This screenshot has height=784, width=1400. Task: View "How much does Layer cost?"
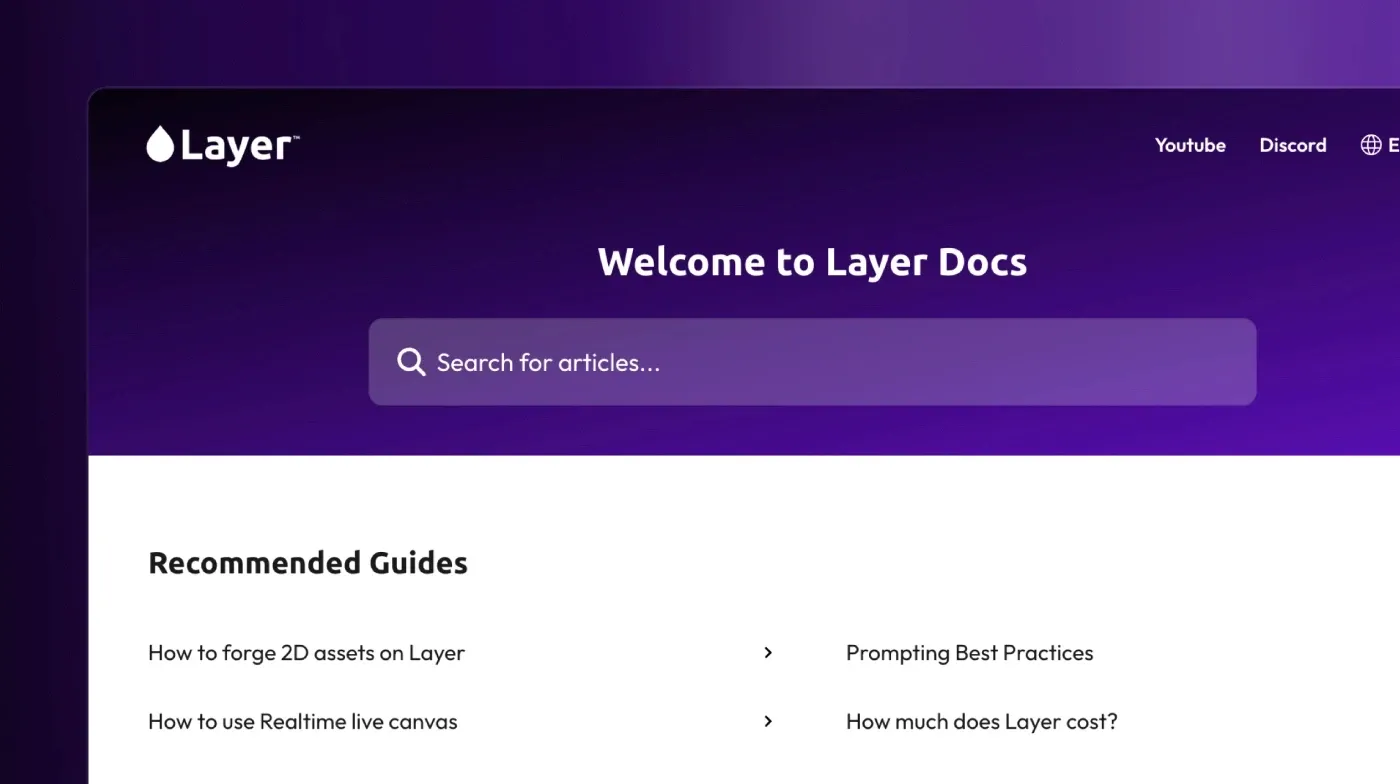(981, 721)
